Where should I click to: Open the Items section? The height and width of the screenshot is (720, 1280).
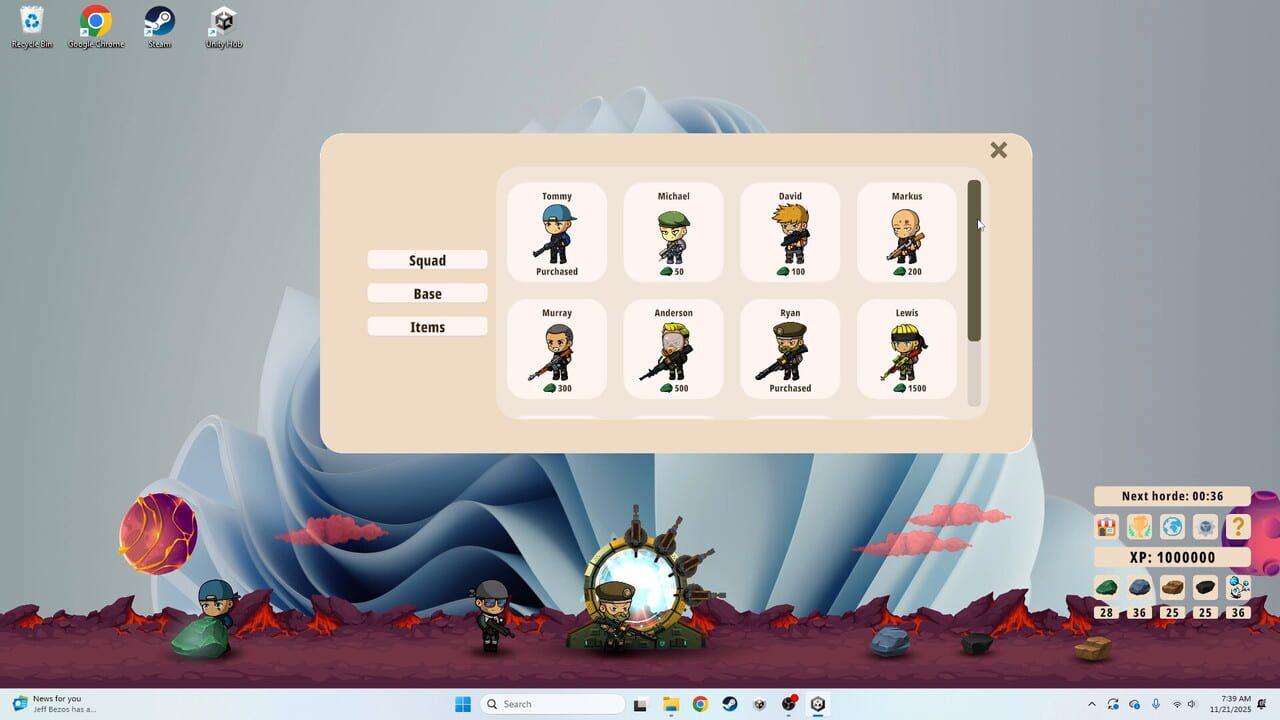click(x=427, y=326)
